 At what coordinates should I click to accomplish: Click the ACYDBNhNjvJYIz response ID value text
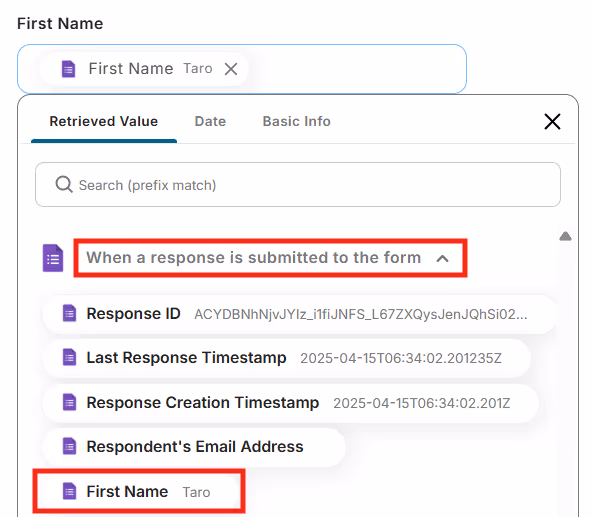361,314
